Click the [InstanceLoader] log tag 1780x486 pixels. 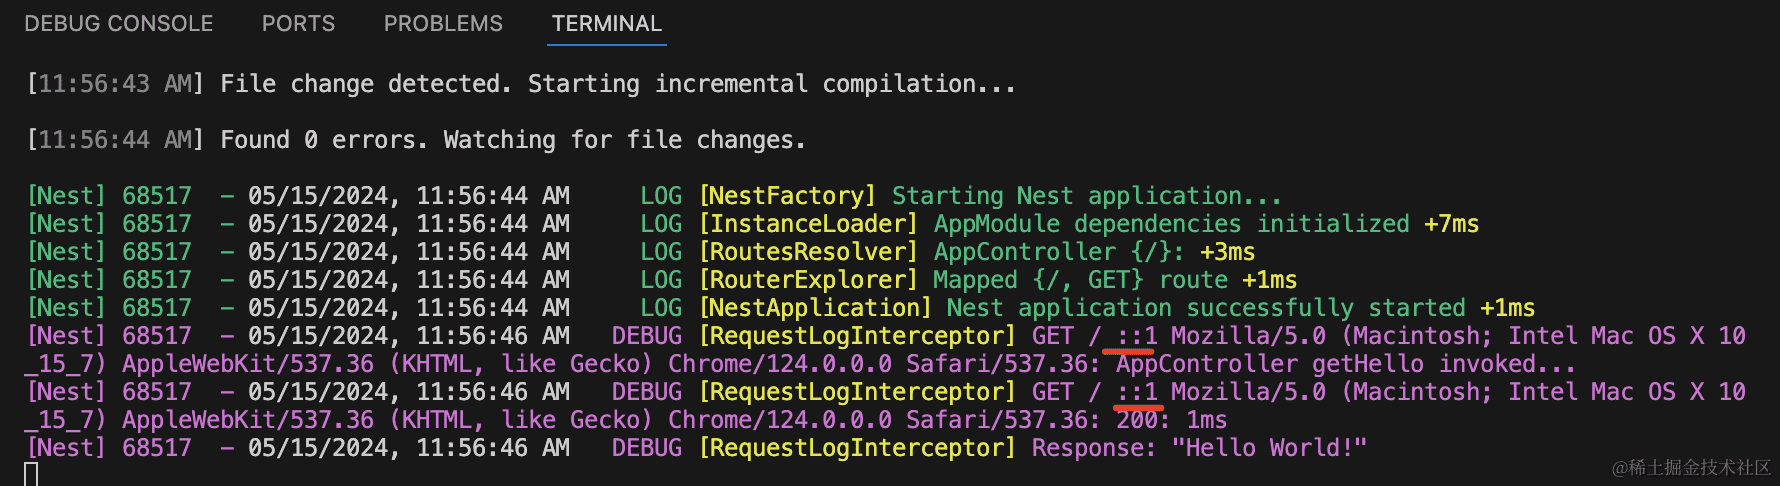(x=808, y=224)
